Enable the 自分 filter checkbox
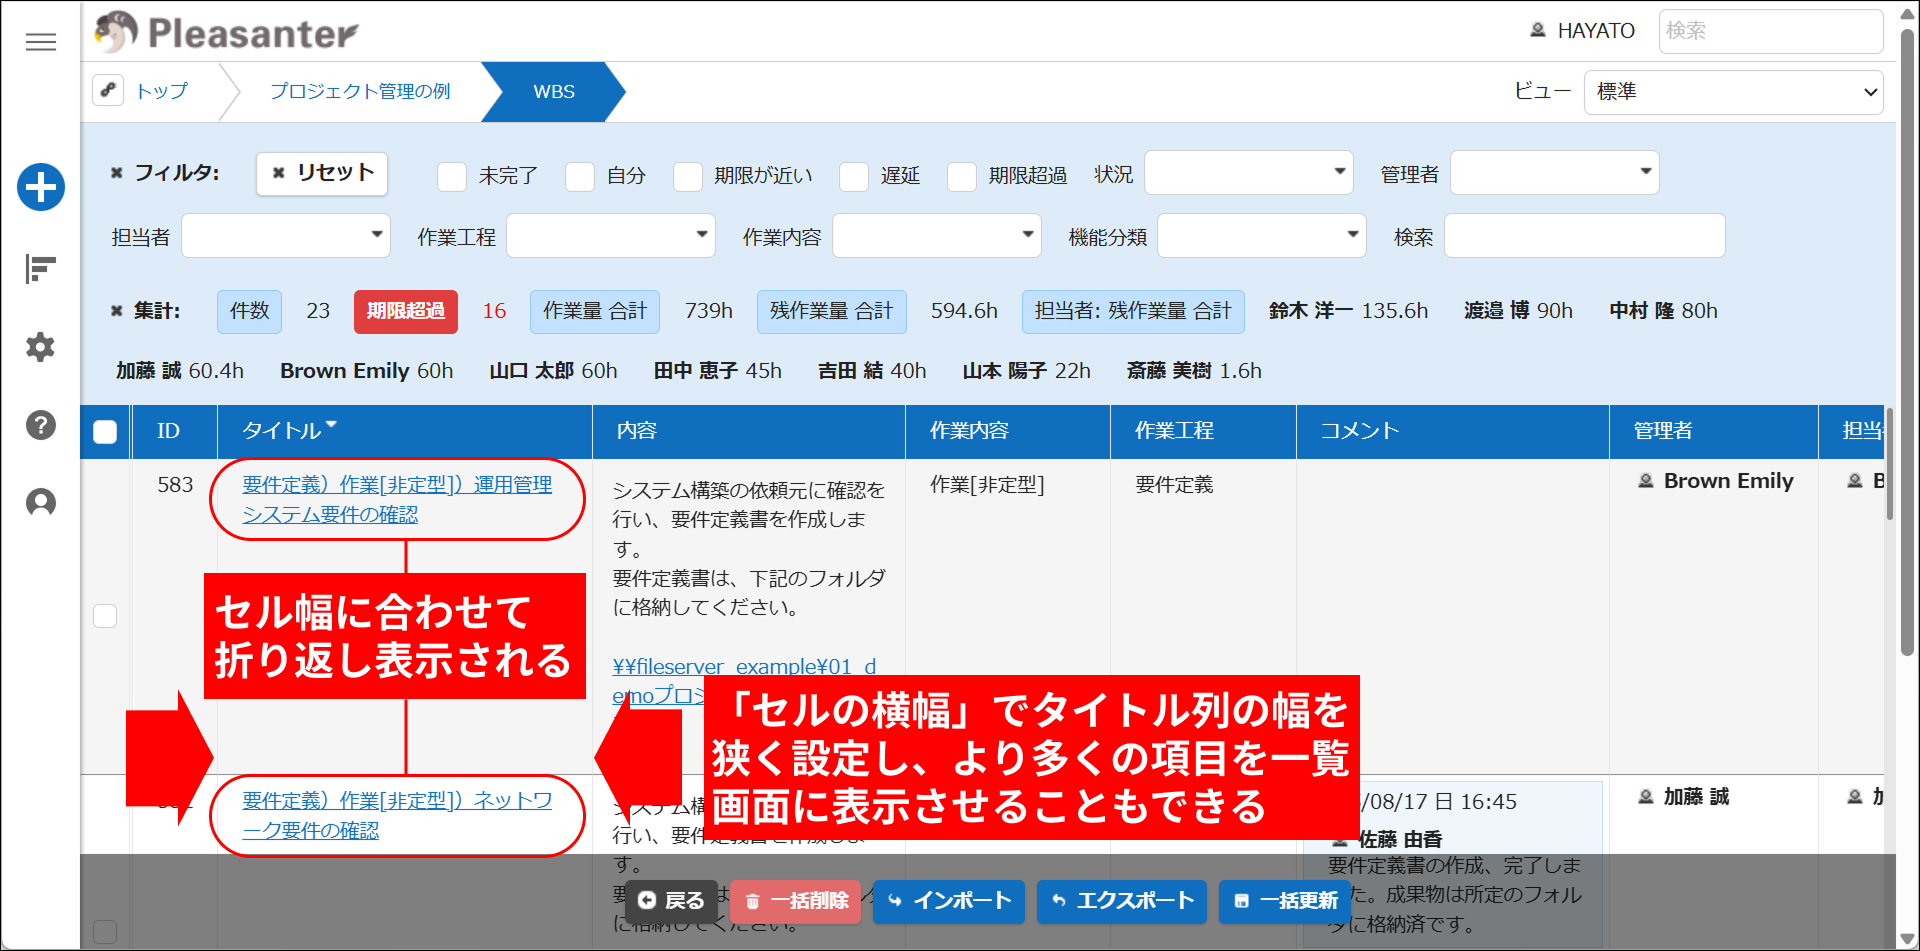1920x951 pixels. tap(580, 177)
